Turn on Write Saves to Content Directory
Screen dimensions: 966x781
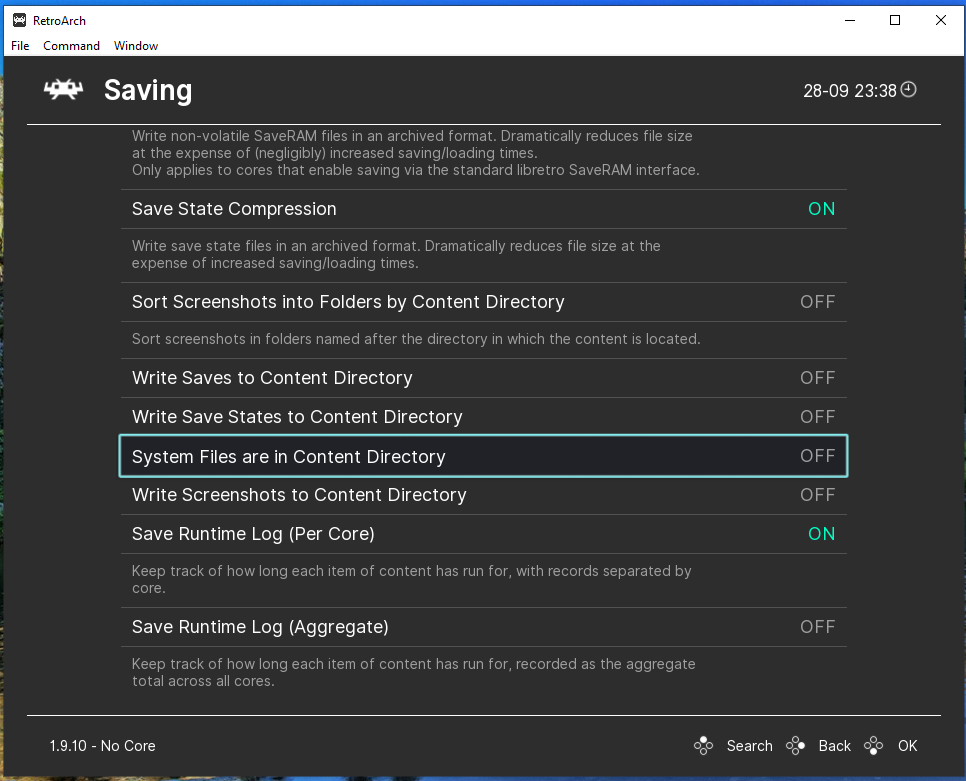pyautogui.click(x=817, y=378)
